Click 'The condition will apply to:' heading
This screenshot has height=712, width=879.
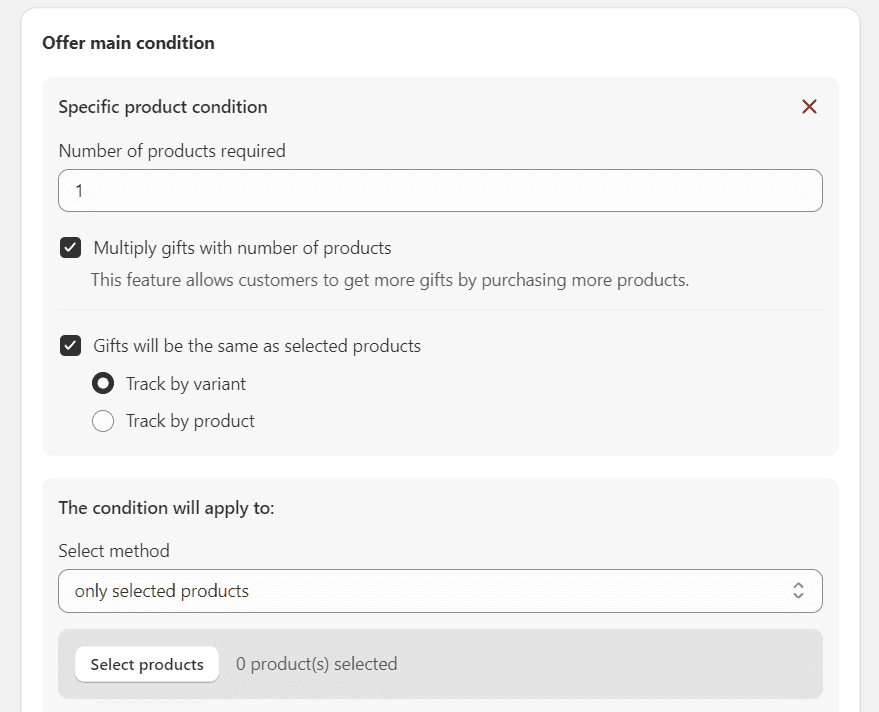coord(166,508)
